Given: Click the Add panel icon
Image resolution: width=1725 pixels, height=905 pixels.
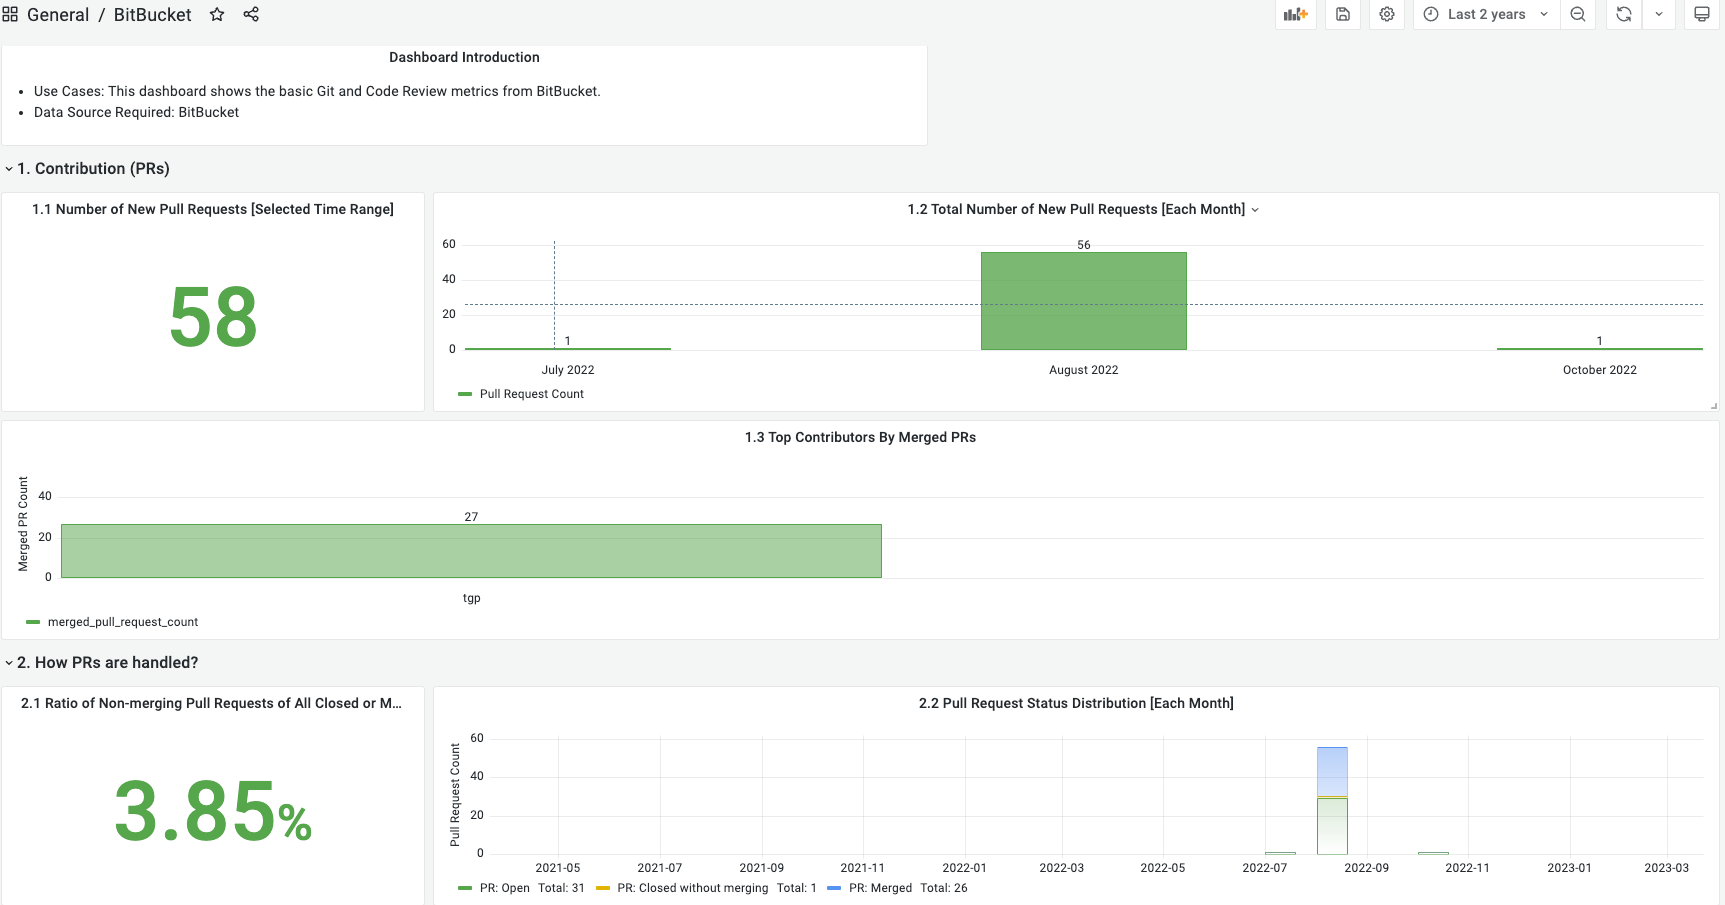Looking at the screenshot, I should [1296, 14].
